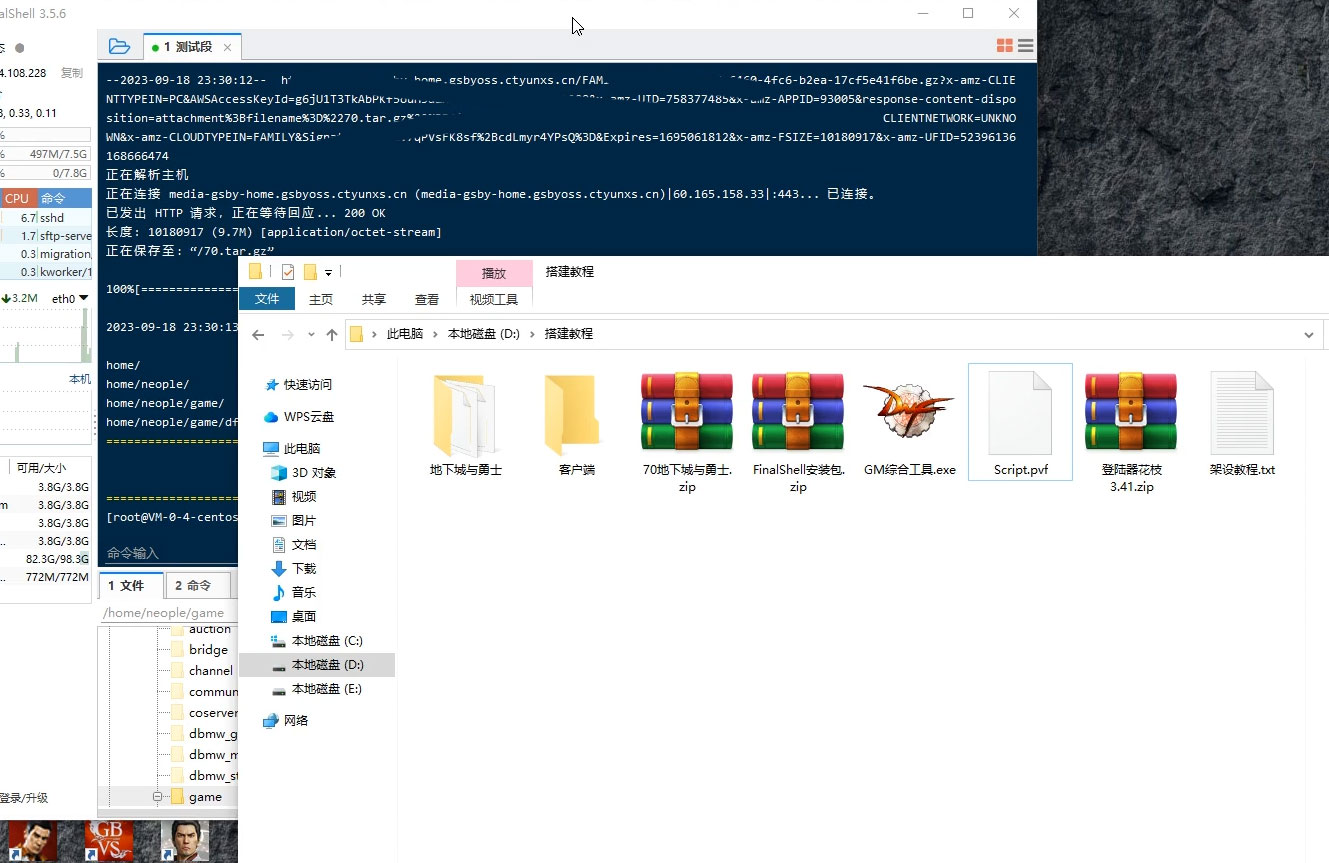Select the FinalShell安装包.zip archive
The height and width of the screenshot is (863, 1329).
[797, 412]
